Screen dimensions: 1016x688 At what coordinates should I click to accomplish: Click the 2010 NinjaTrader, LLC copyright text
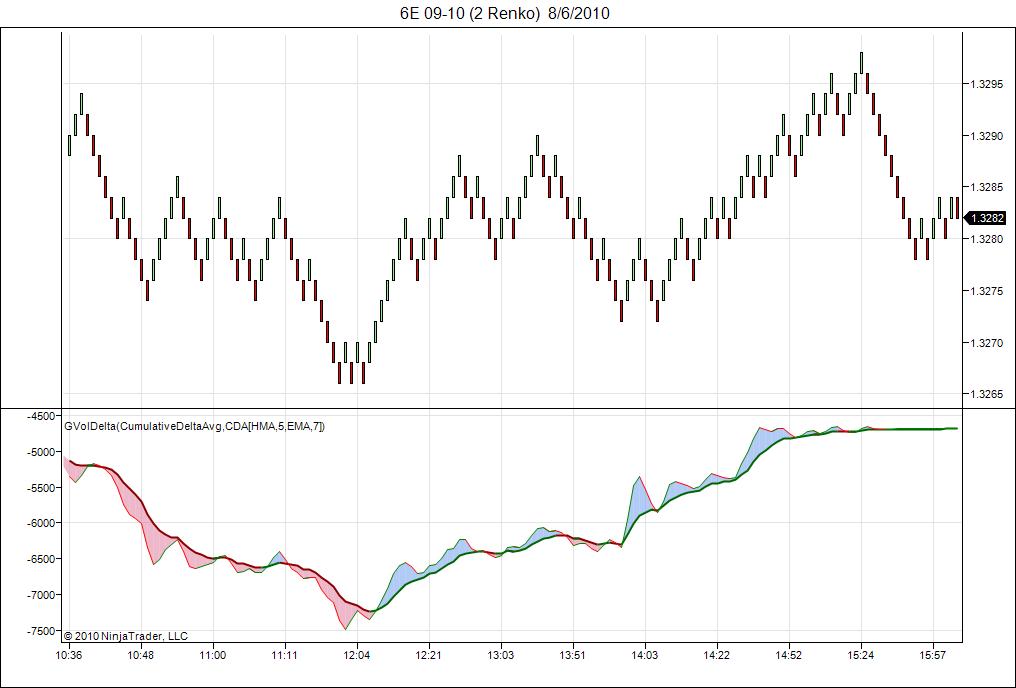coord(126,636)
